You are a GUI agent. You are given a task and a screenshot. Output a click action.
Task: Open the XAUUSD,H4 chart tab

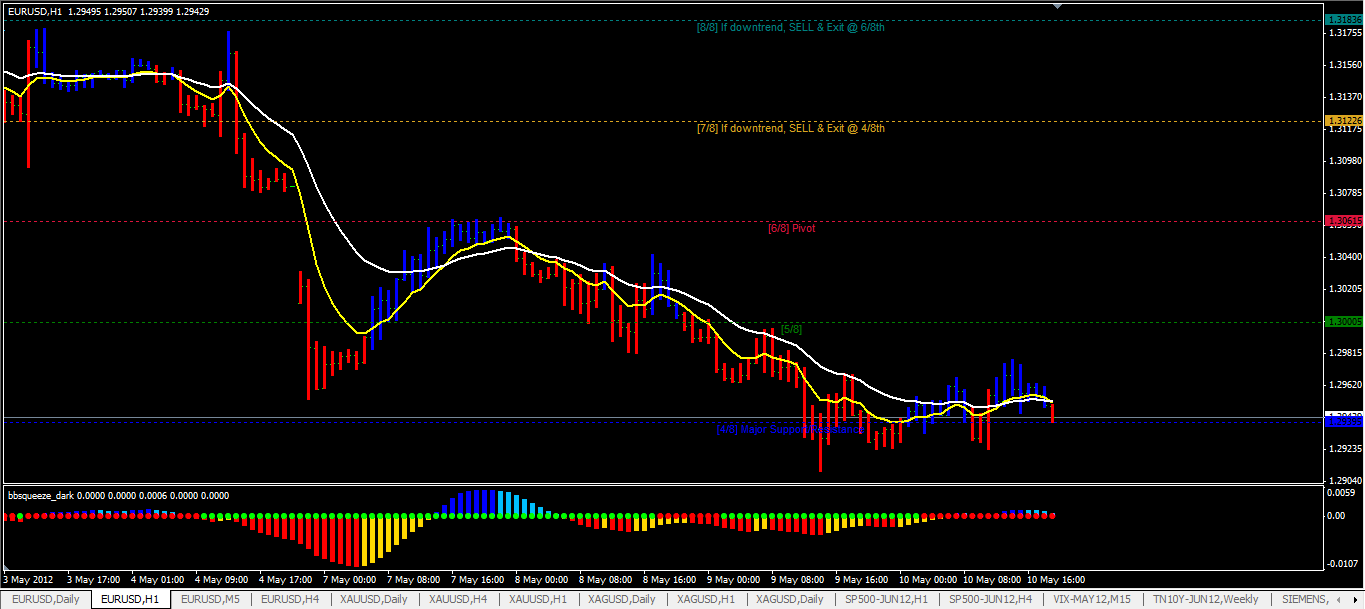click(457, 599)
